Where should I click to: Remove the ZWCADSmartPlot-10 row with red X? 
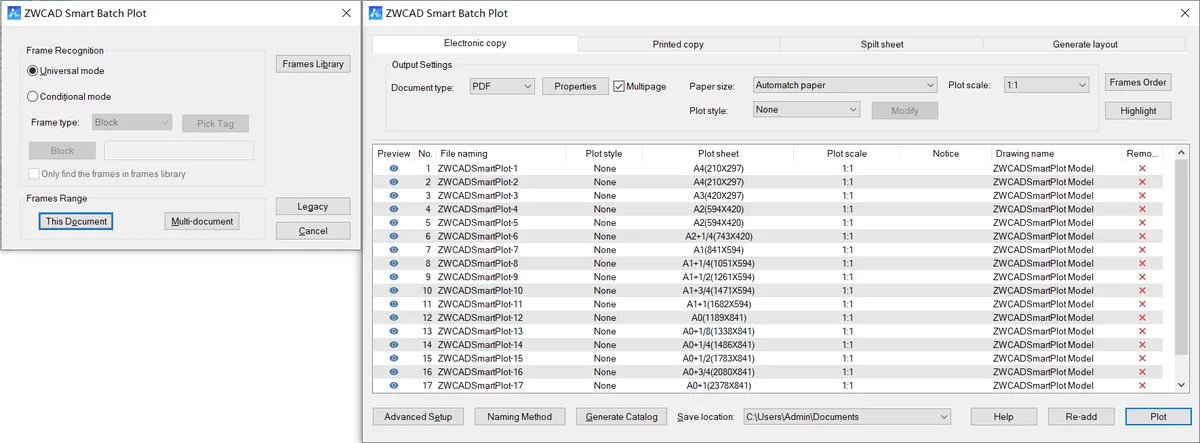pyautogui.click(x=1142, y=290)
